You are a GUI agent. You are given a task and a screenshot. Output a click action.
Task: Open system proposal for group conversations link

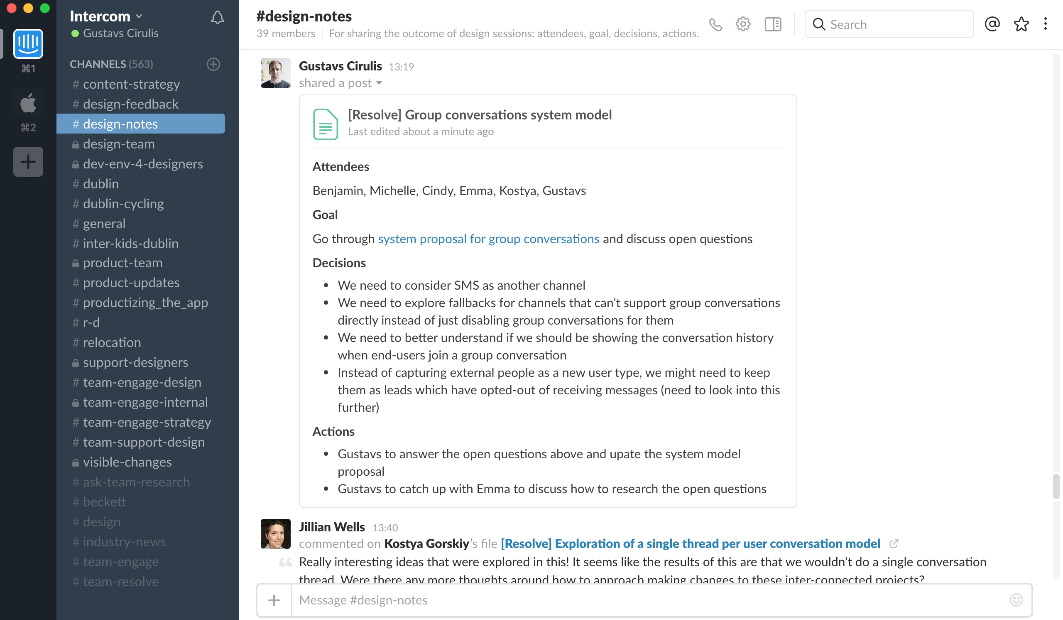tap(488, 239)
